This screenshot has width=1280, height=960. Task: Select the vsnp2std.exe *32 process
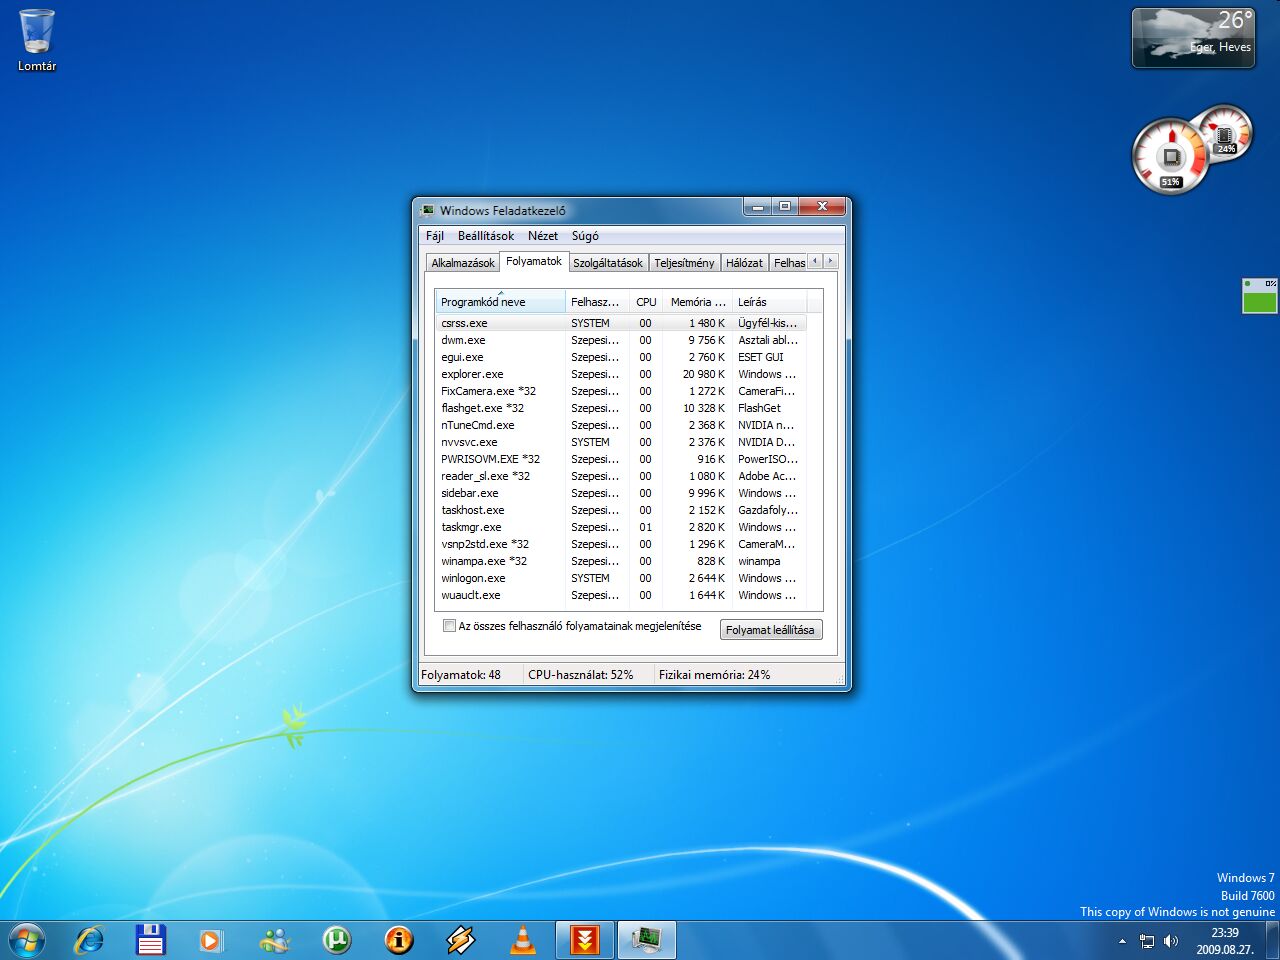(x=621, y=544)
